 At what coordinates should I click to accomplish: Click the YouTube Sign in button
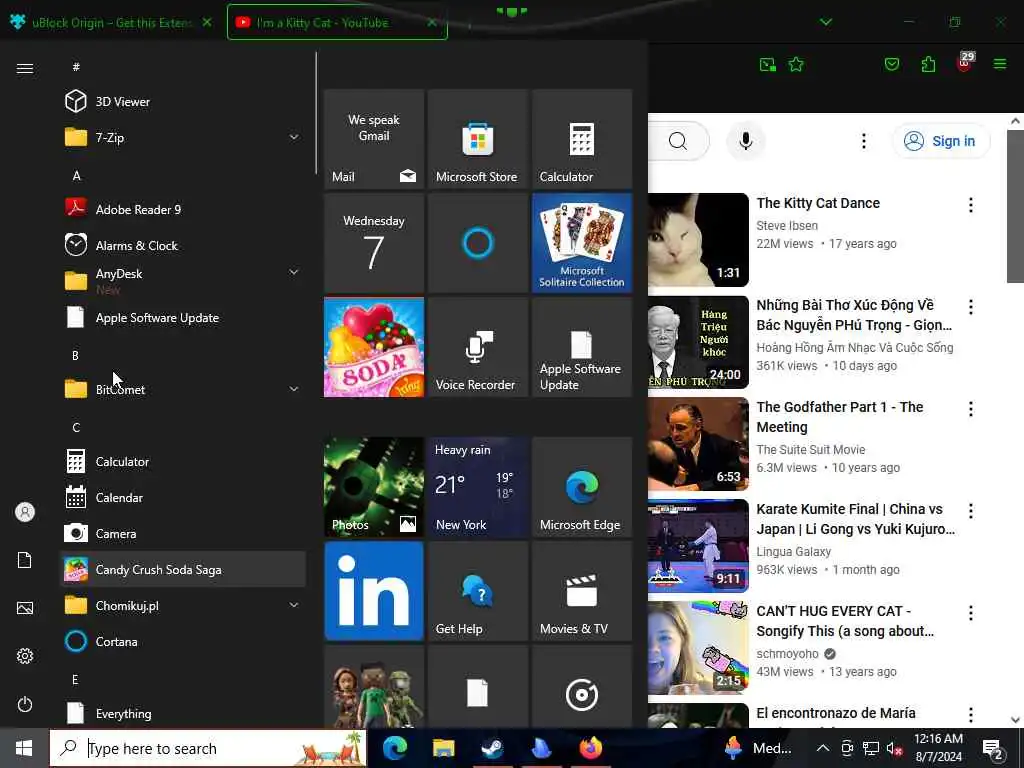941,141
